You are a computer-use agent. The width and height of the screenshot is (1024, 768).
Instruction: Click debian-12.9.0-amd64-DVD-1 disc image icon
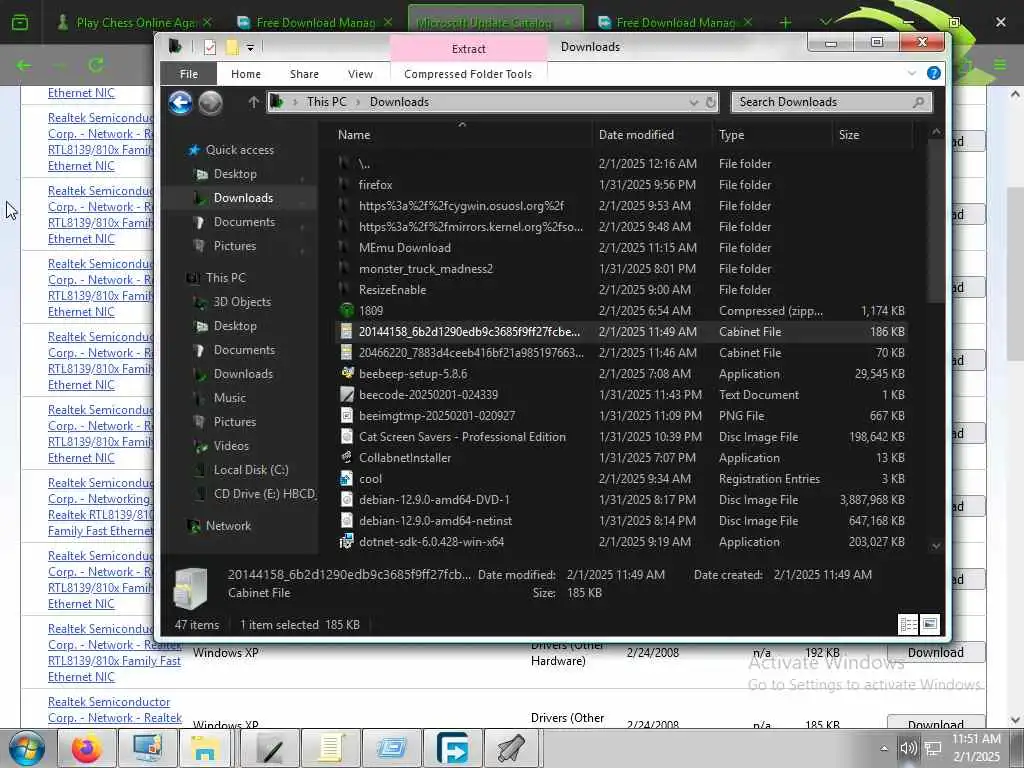[x=347, y=500]
